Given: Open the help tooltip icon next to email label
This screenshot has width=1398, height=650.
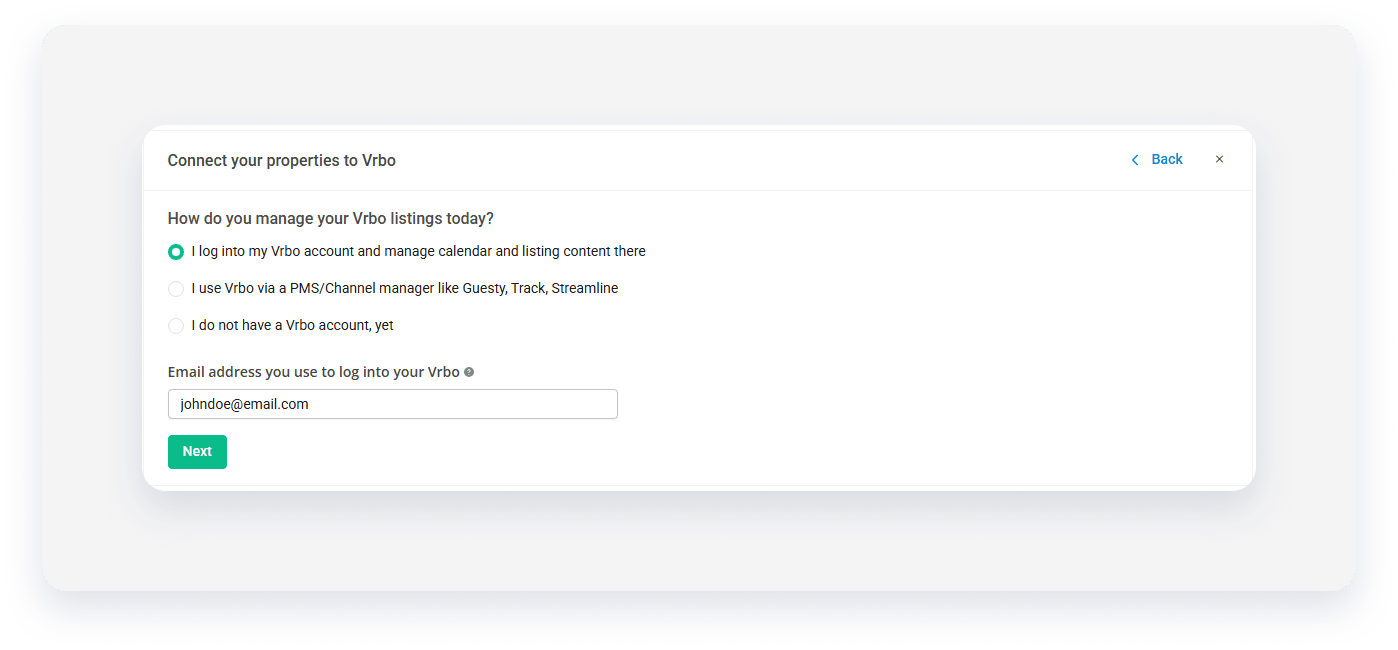Looking at the screenshot, I should pyautogui.click(x=469, y=372).
